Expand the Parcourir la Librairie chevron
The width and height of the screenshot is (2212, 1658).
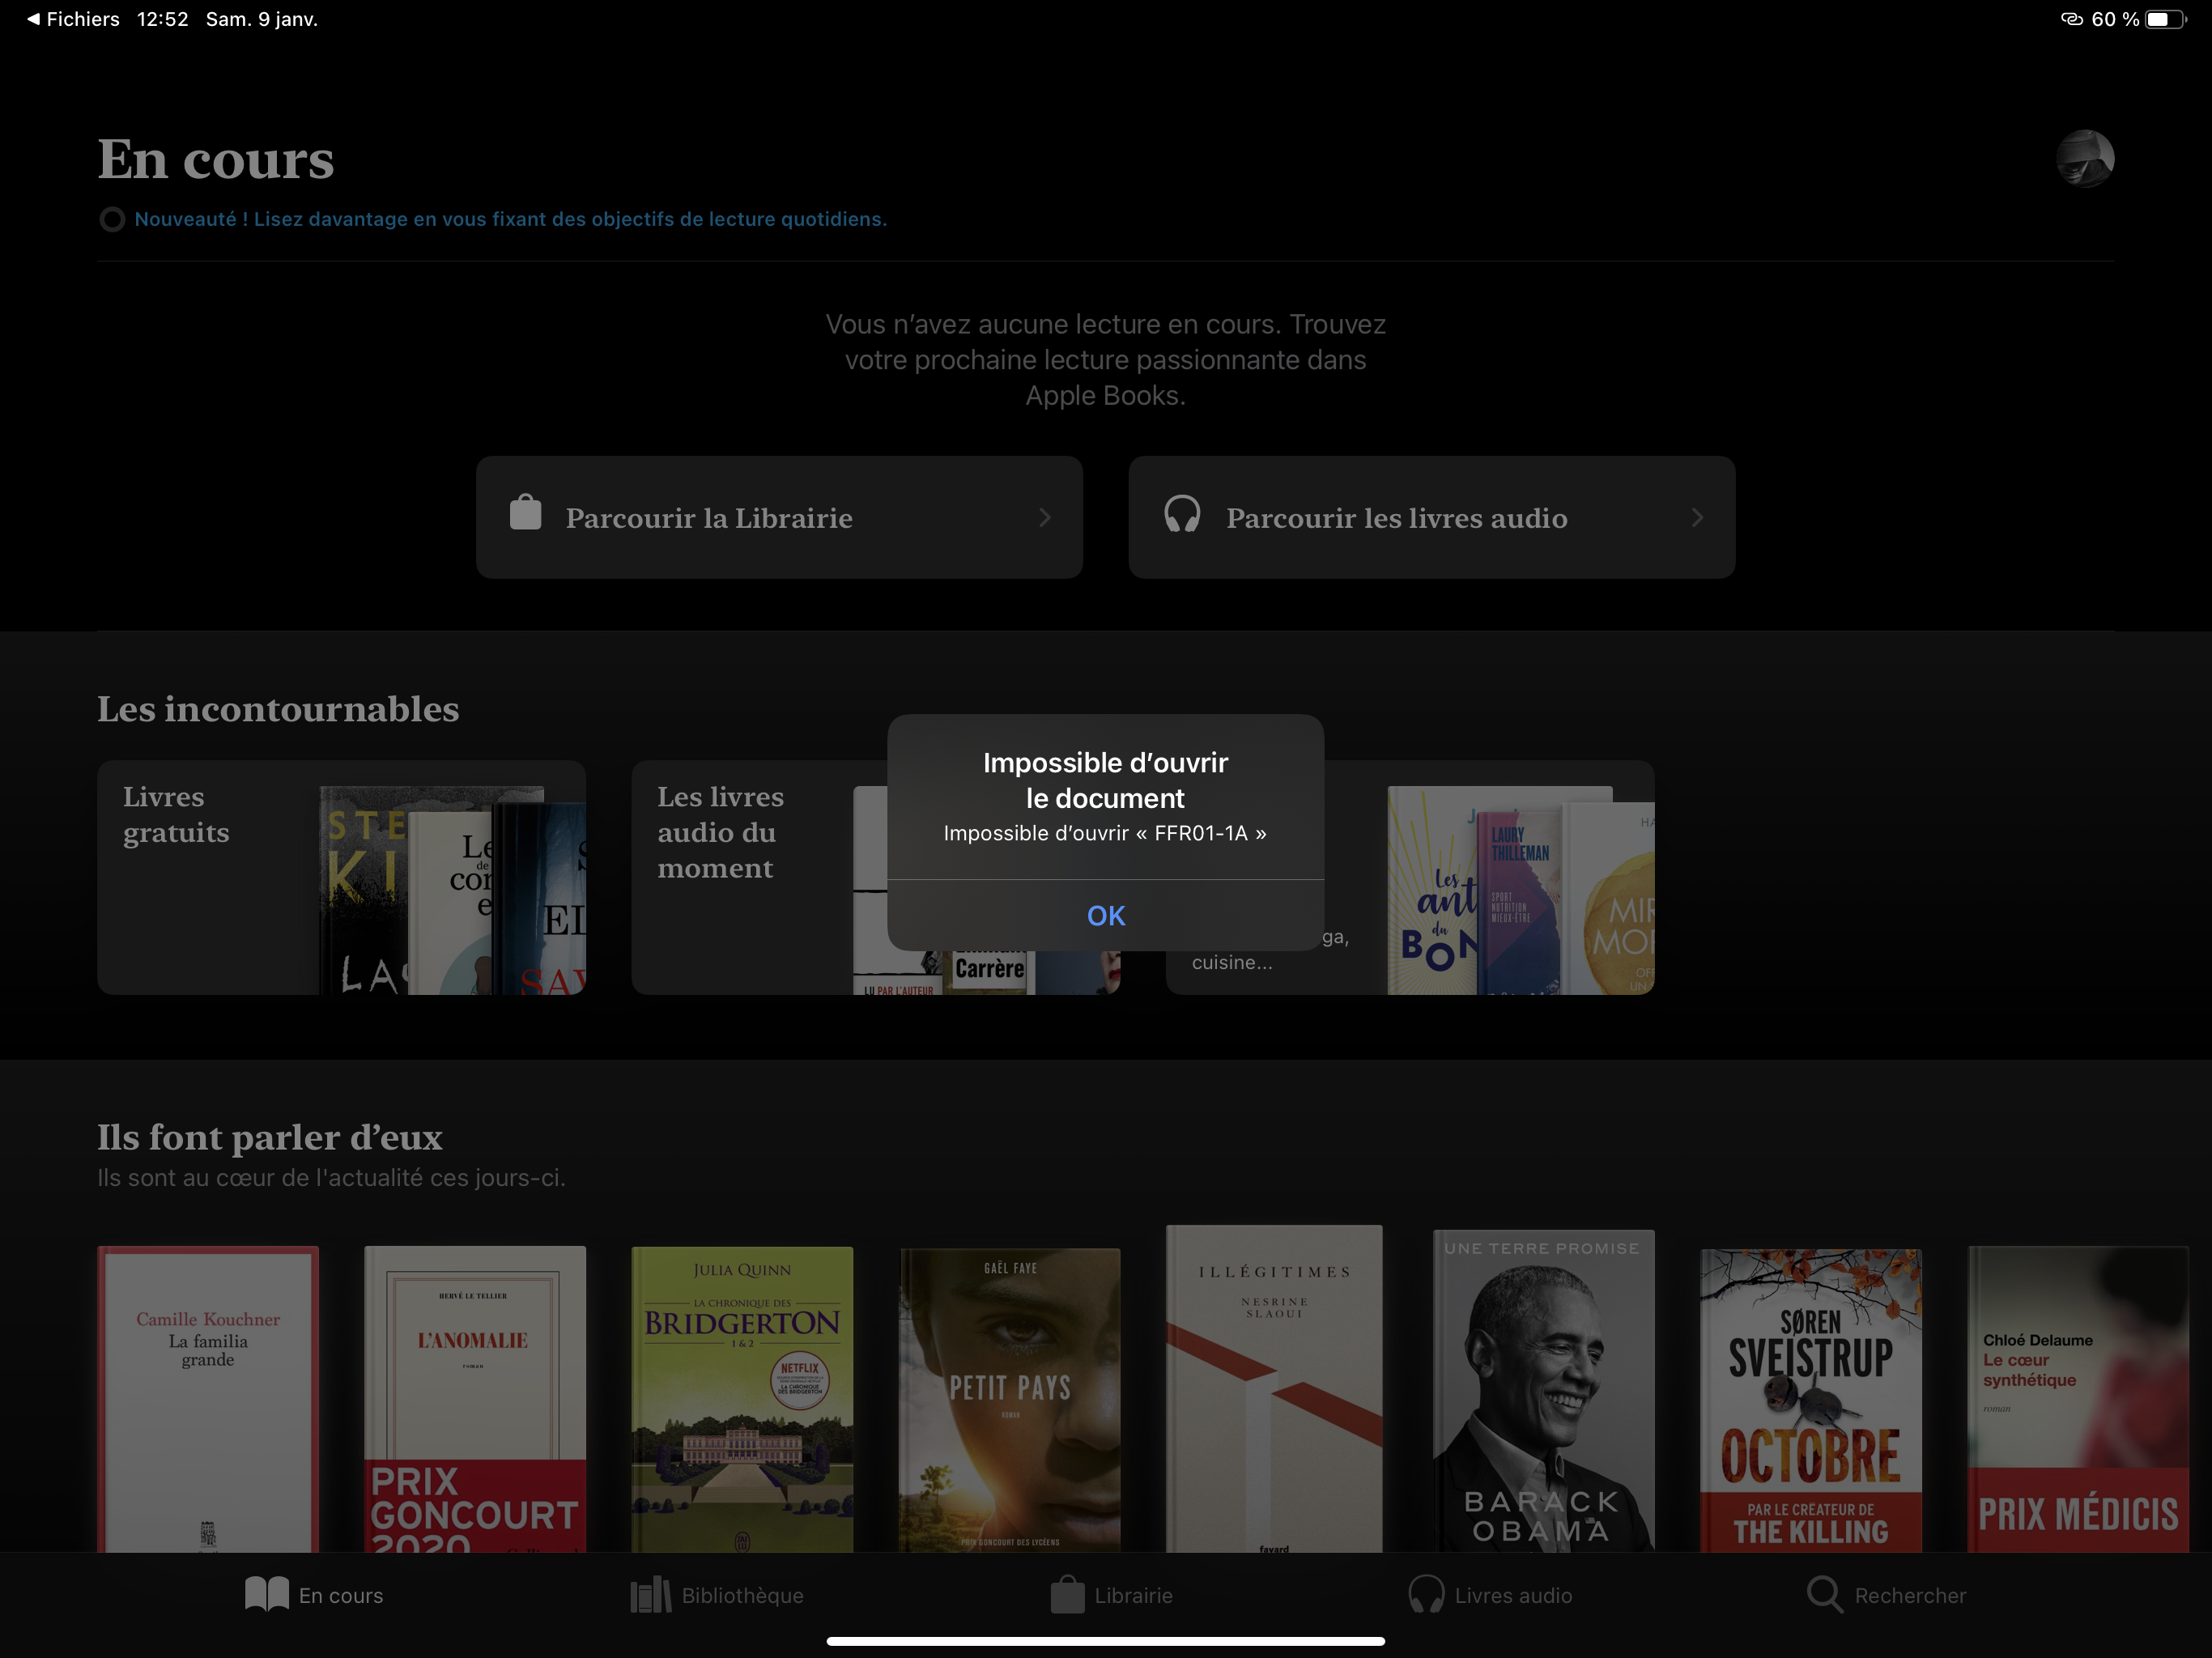(x=1044, y=517)
